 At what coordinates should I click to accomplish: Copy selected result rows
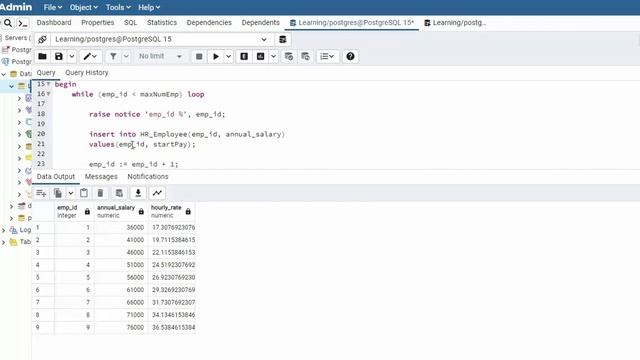pyautogui.click(x=58, y=193)
